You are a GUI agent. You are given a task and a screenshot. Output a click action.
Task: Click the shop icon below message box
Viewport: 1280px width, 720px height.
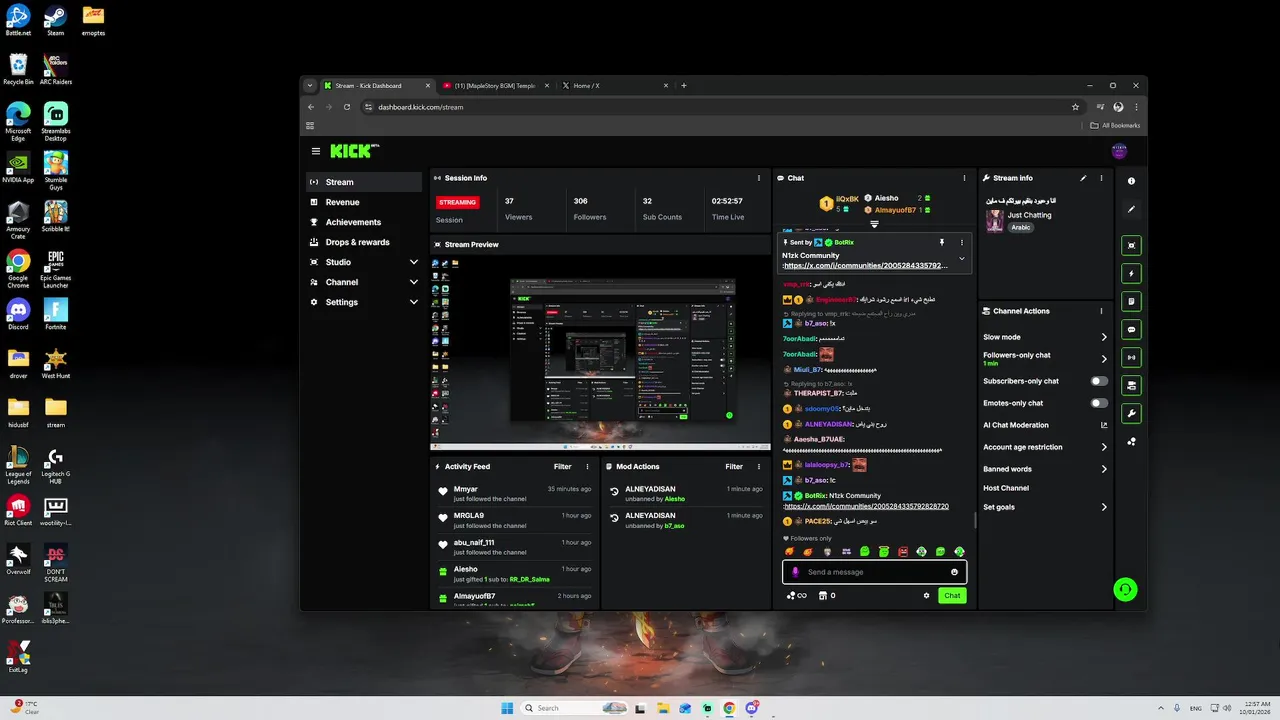pos(823,595)
